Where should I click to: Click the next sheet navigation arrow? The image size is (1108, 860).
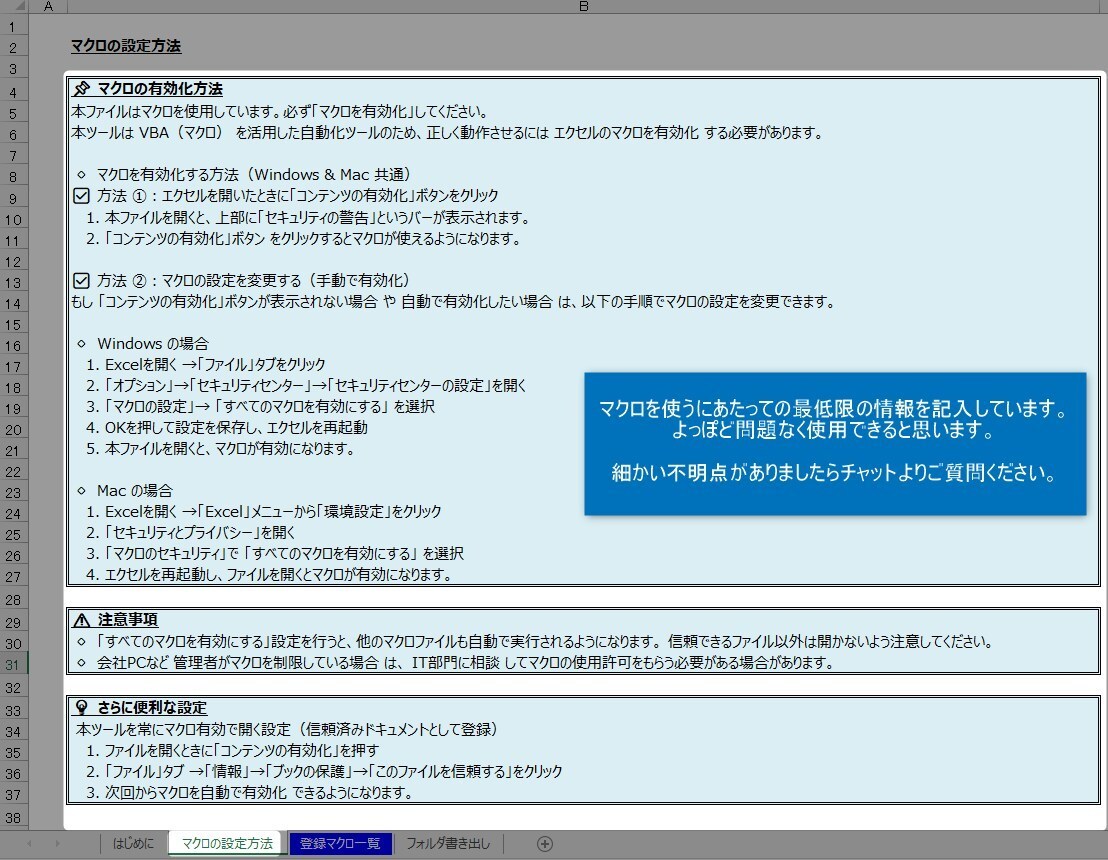pyautogui.click(x=57, y=843)
